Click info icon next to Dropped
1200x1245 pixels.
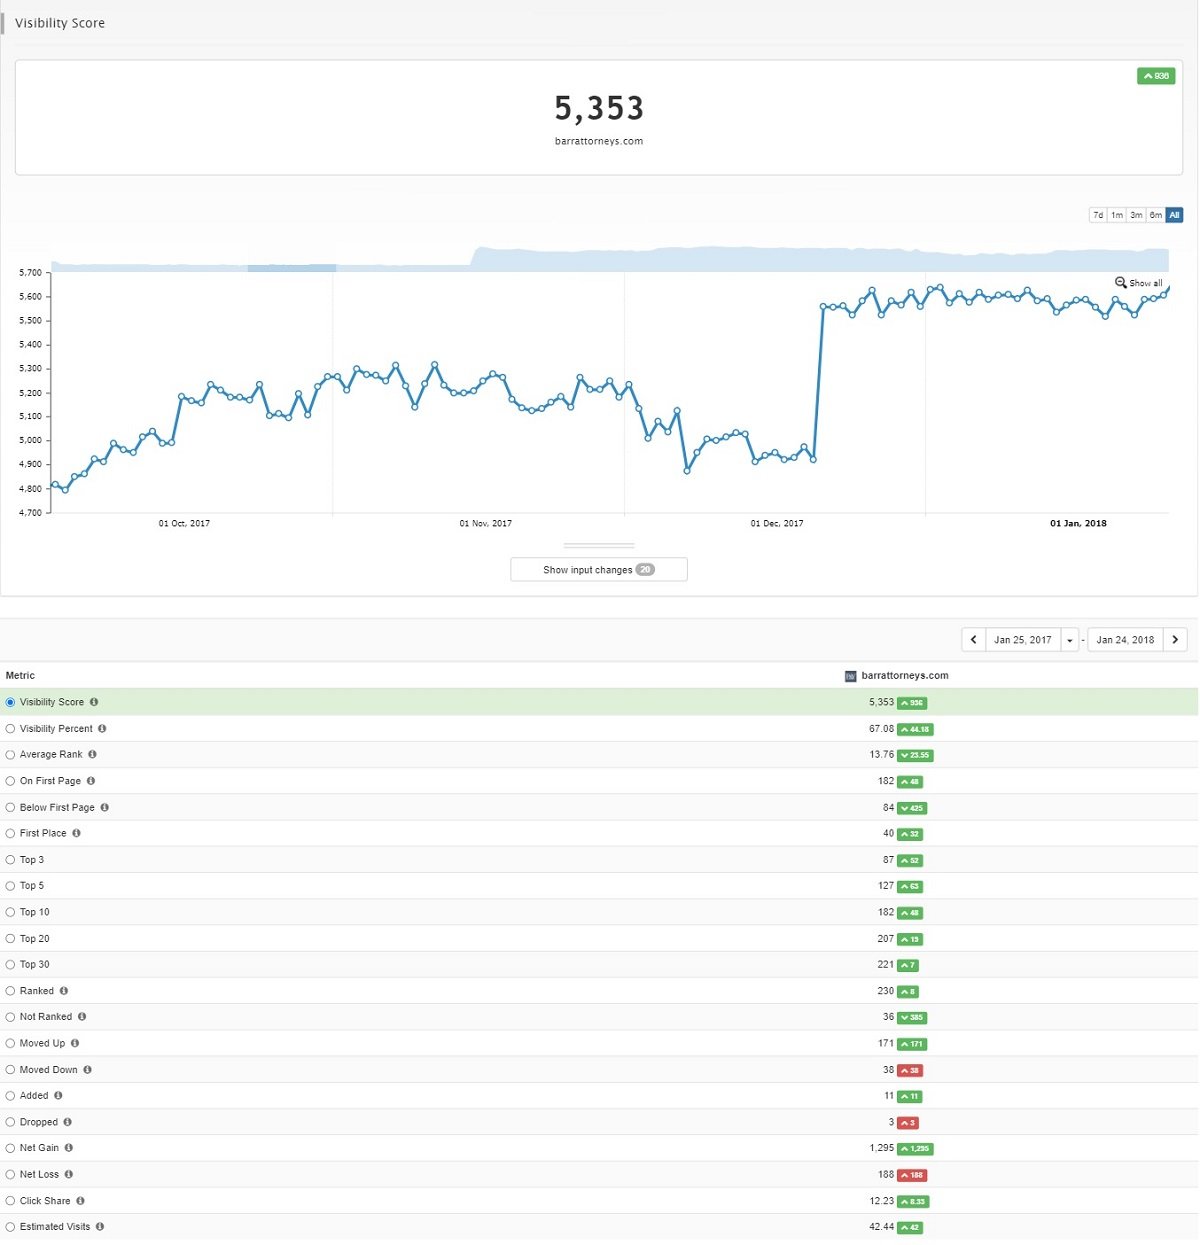(x=68, y=1122)
